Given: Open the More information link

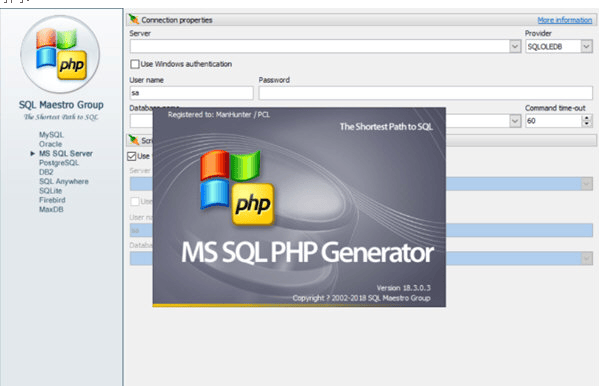Looking at the screenshot, I should (565, 20).
